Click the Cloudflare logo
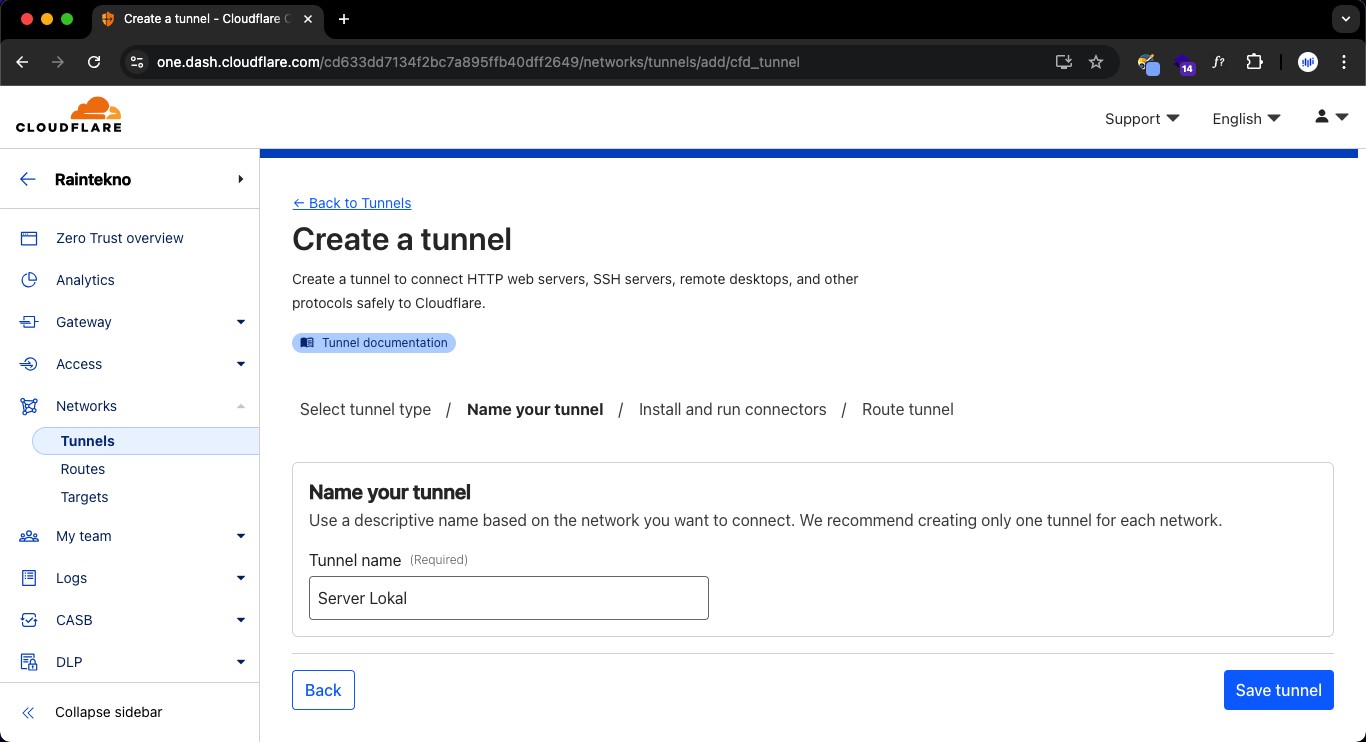The image size is (1366, 742). pyautogui.click(x=69, y=115)
